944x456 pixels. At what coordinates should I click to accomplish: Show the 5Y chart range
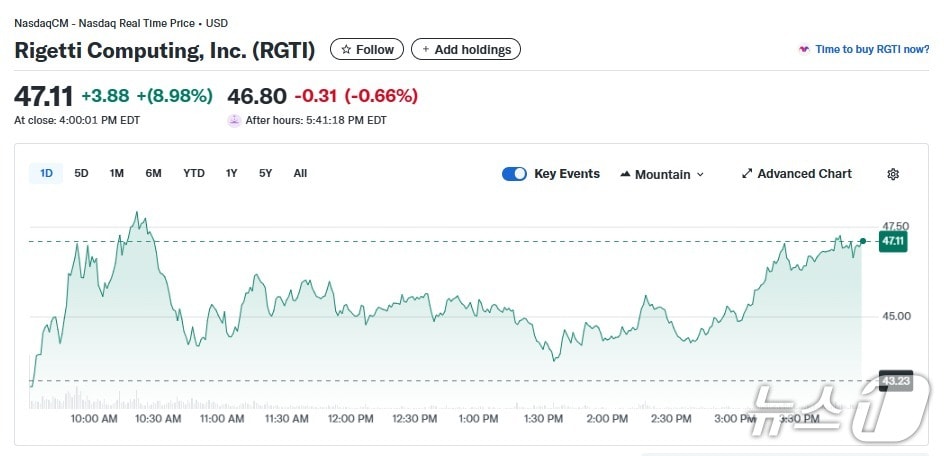[265, 173]
